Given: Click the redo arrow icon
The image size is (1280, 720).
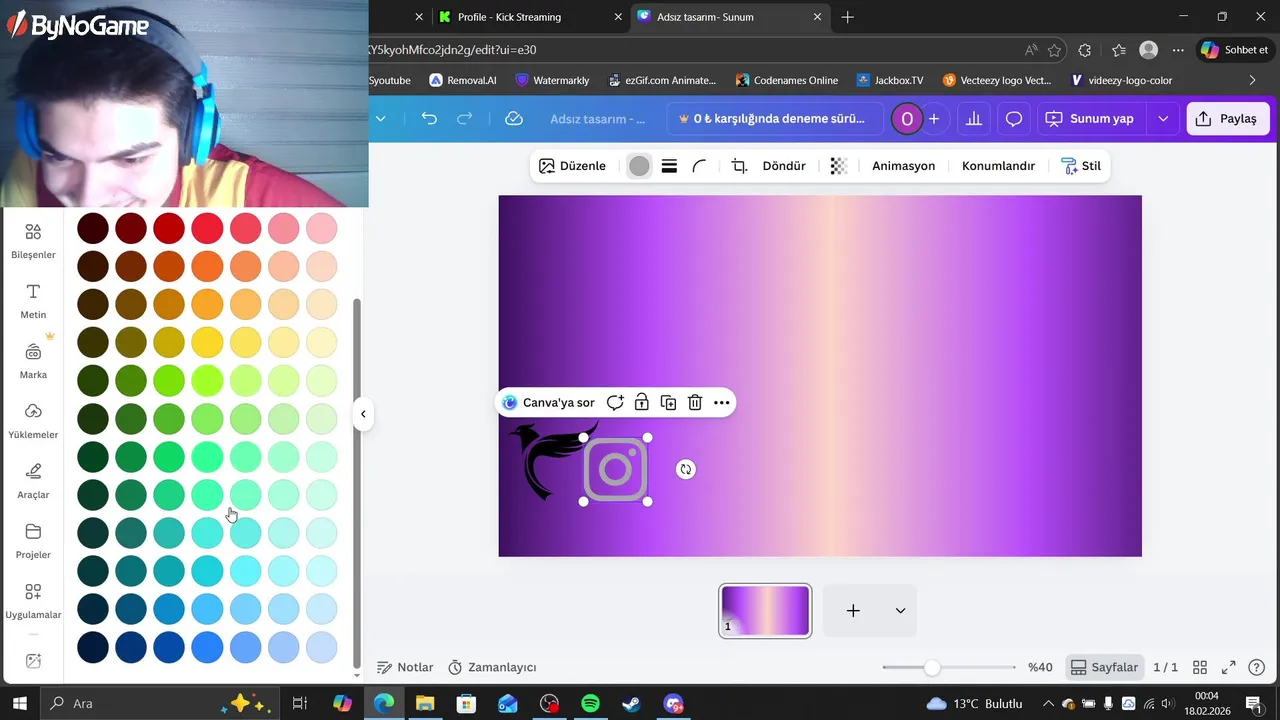Looking at the screenshot, I should (x=464, y=118).
